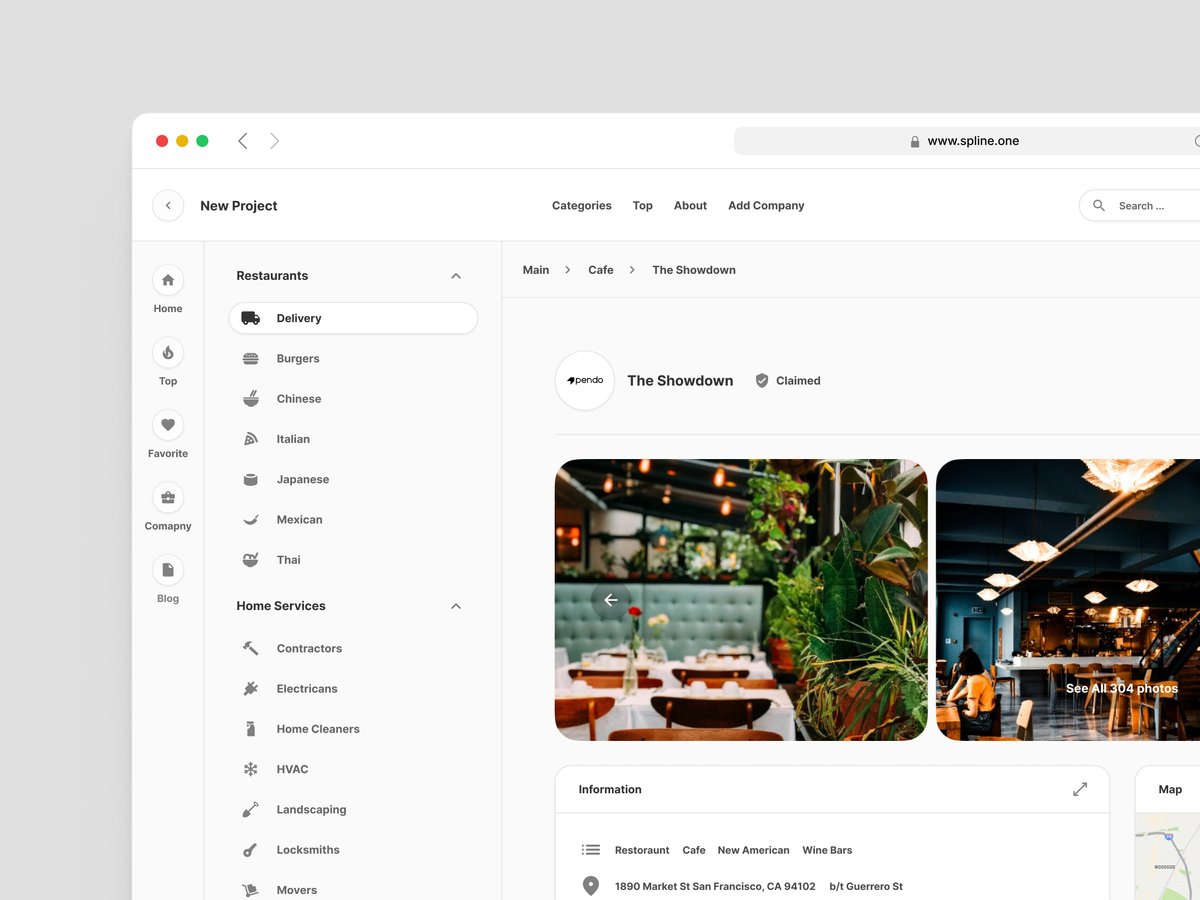Click the map preview thumbnail
The height and width of the screenshot is (900, 1200).
point(1168,857)
